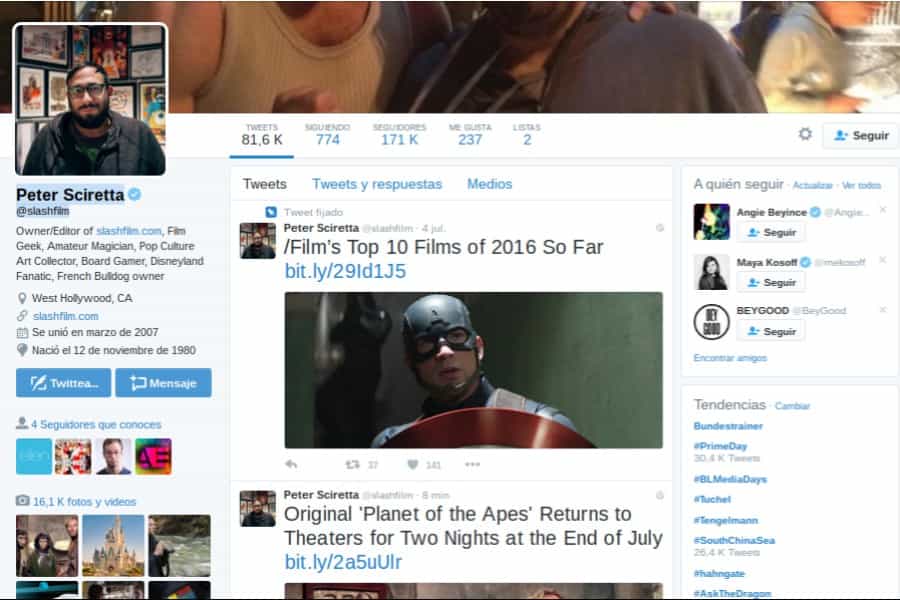Click Ver todos in A quién seguir
The height and width of the screenshot is (600, 900).
point(862,185)
